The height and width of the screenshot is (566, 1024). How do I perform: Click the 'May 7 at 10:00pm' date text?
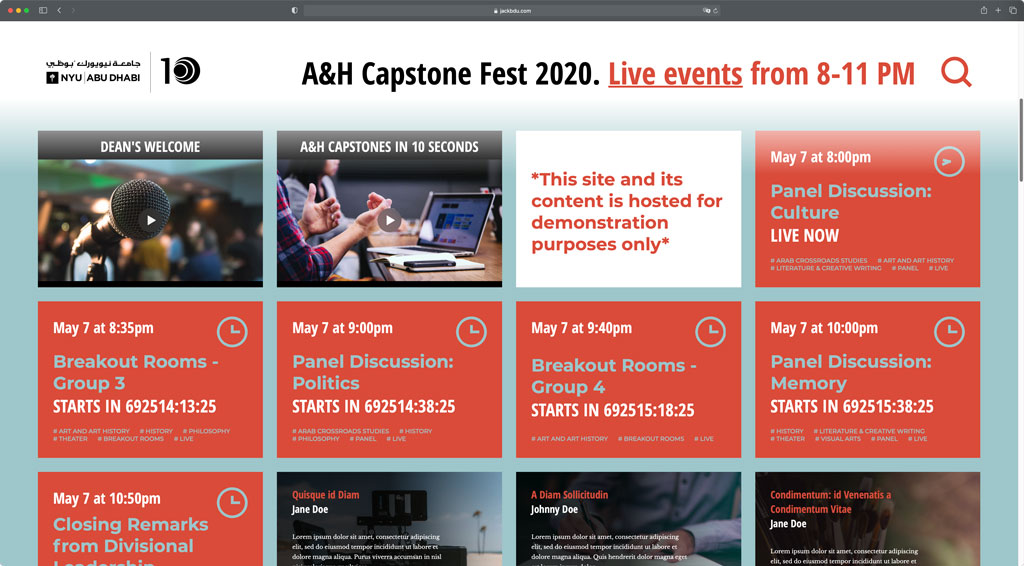(824, 328)
